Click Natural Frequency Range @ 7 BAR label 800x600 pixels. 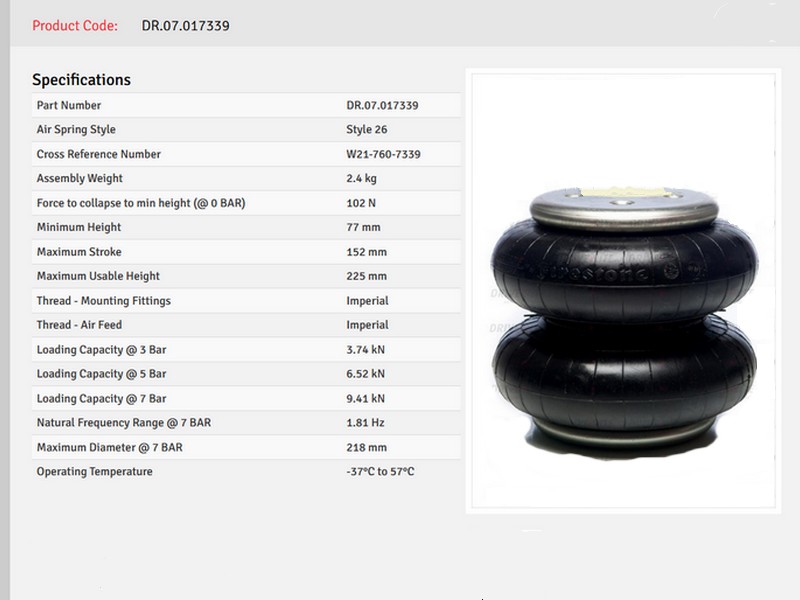[x=124, y=422]
